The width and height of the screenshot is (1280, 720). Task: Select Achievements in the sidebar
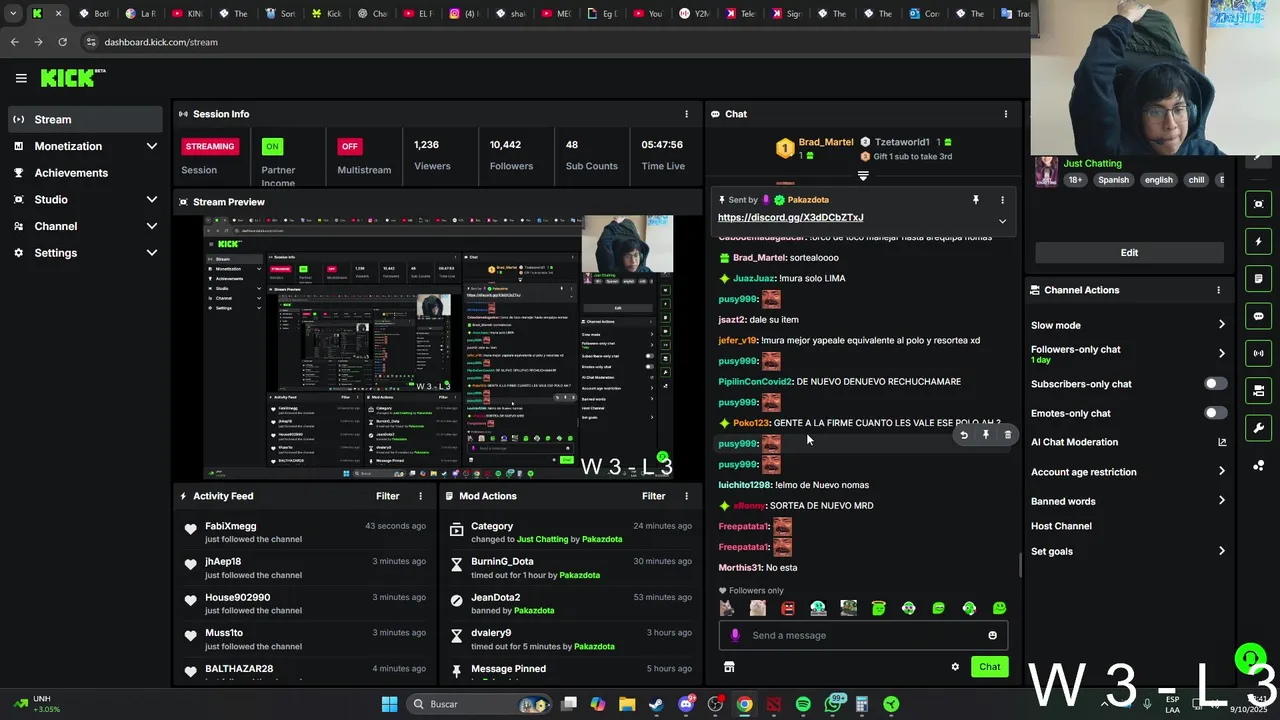click(x=85, y=173)
